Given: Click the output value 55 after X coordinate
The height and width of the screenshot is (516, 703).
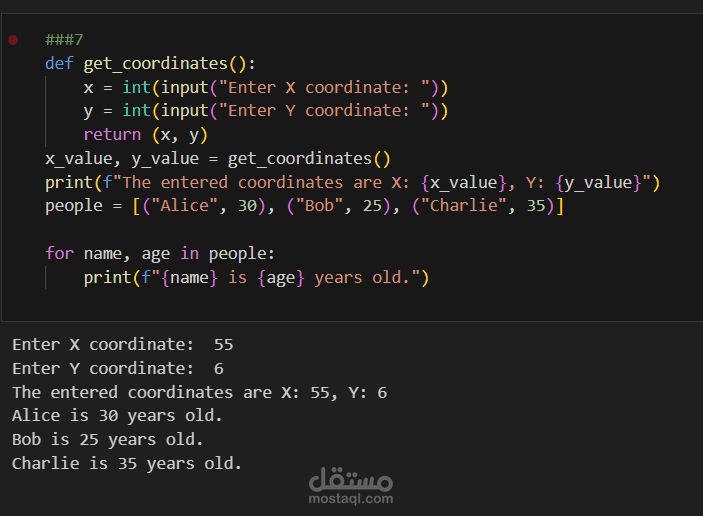Looking at the screenshot, I should 223,345.
